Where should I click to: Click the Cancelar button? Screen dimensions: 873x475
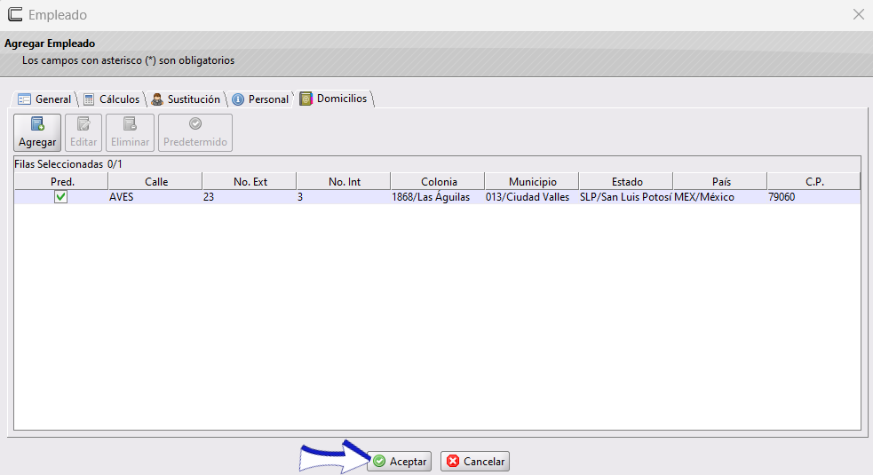click(x=475, y=461)
